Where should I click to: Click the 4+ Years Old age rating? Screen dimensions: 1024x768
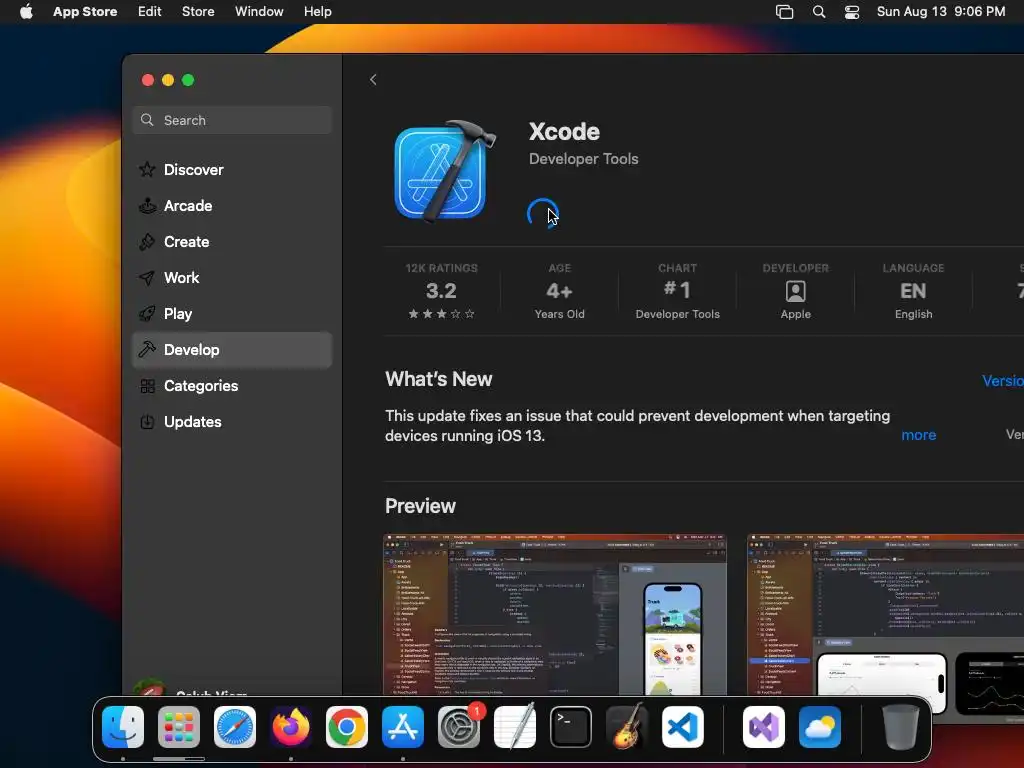point(560,291)
